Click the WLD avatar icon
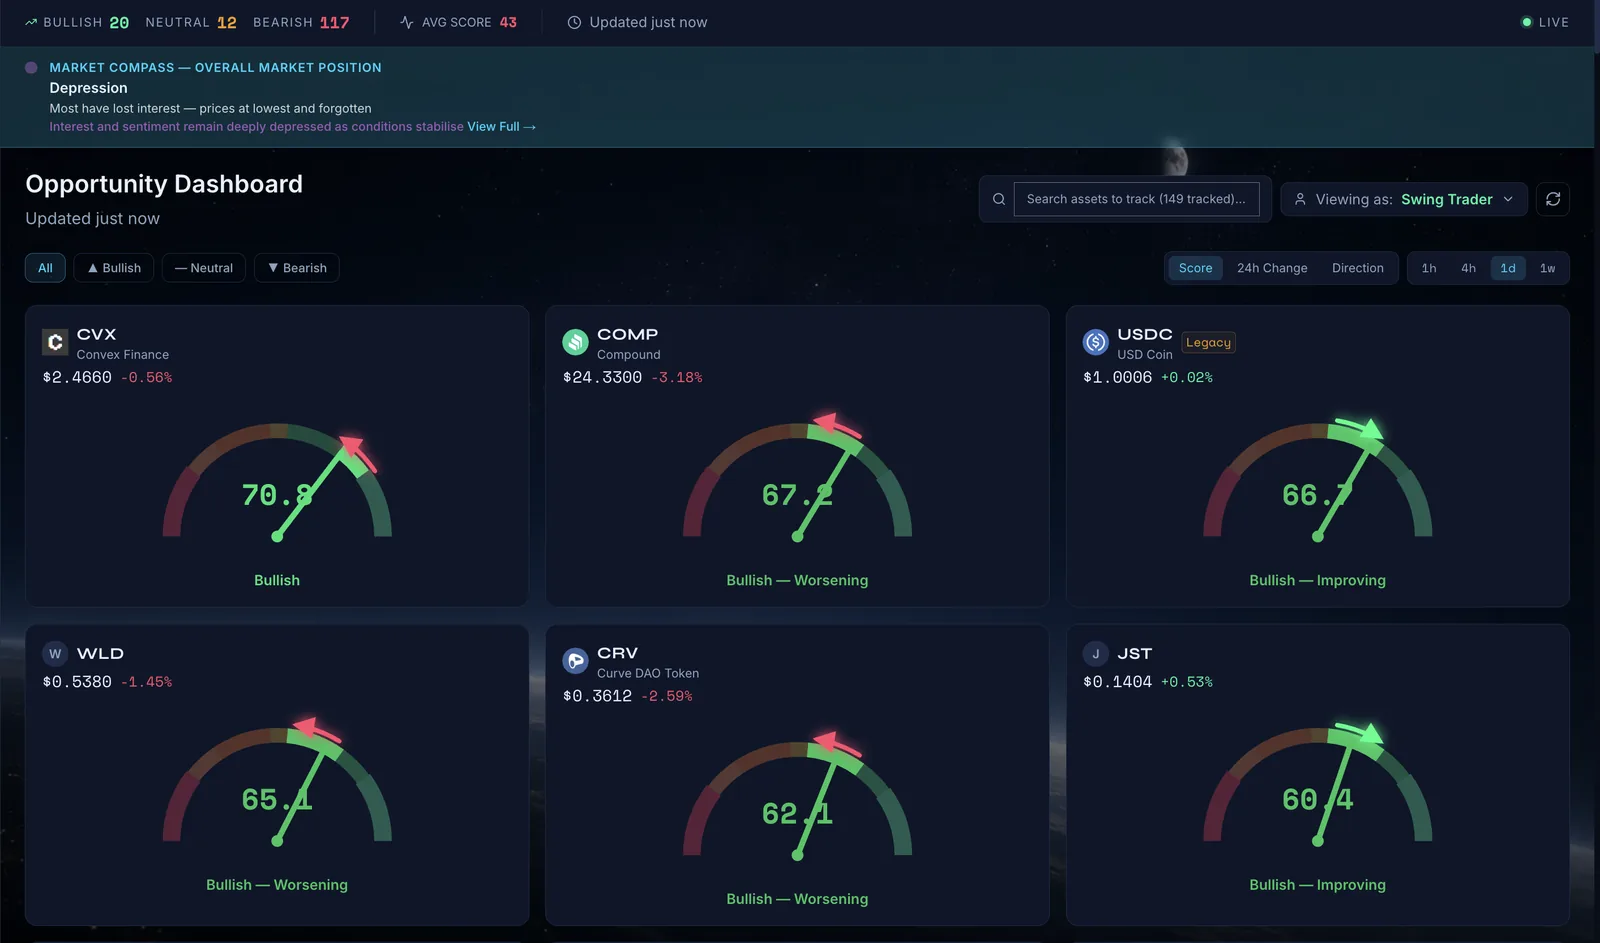The image size is (1600, 943). 55,654
